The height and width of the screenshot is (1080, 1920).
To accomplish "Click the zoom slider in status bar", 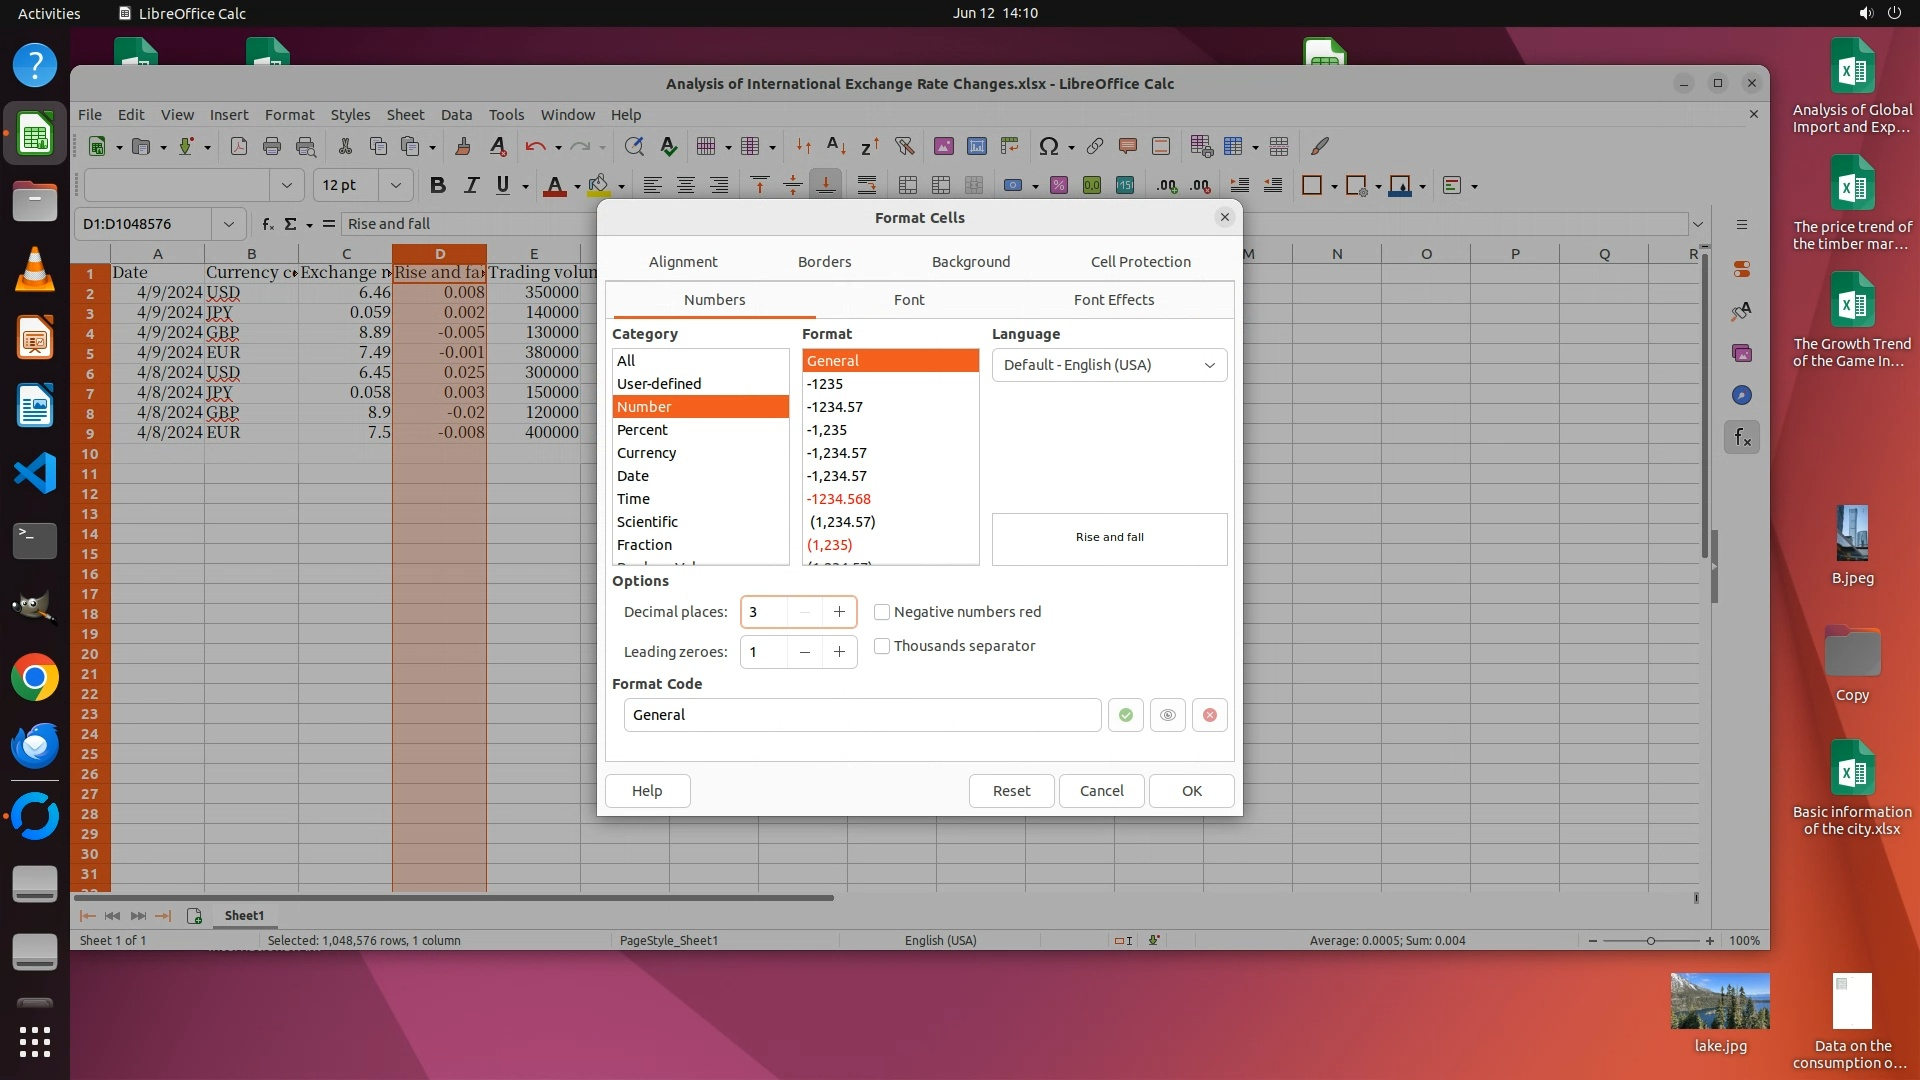I will click(x=1650, y=941).
